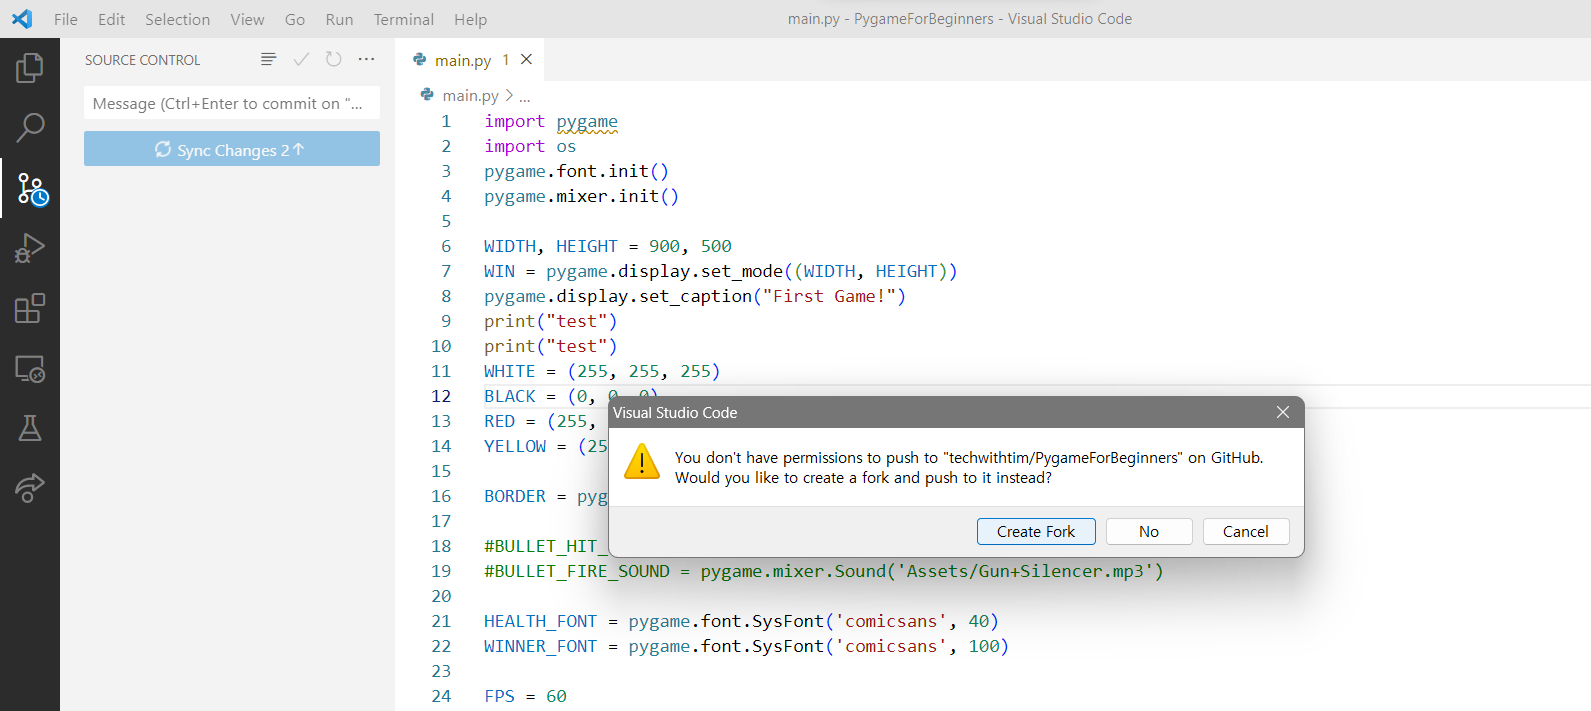
Task: Open the Help menu
Action: [x=471, y=19]
